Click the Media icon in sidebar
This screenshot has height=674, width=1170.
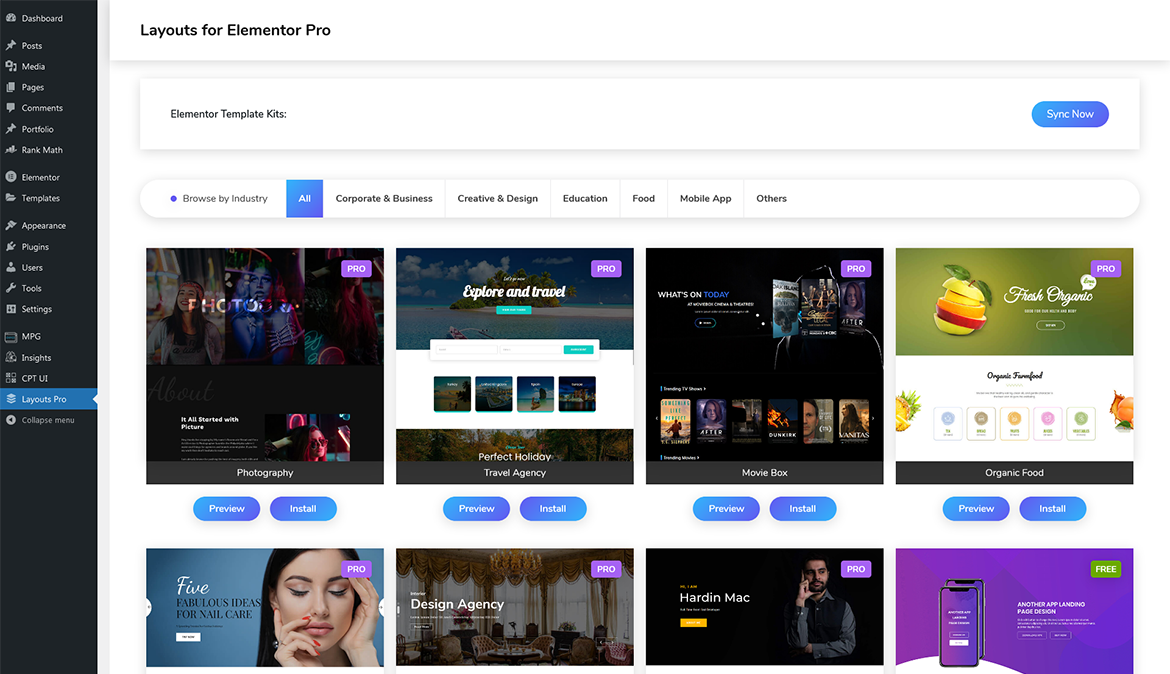10,66
